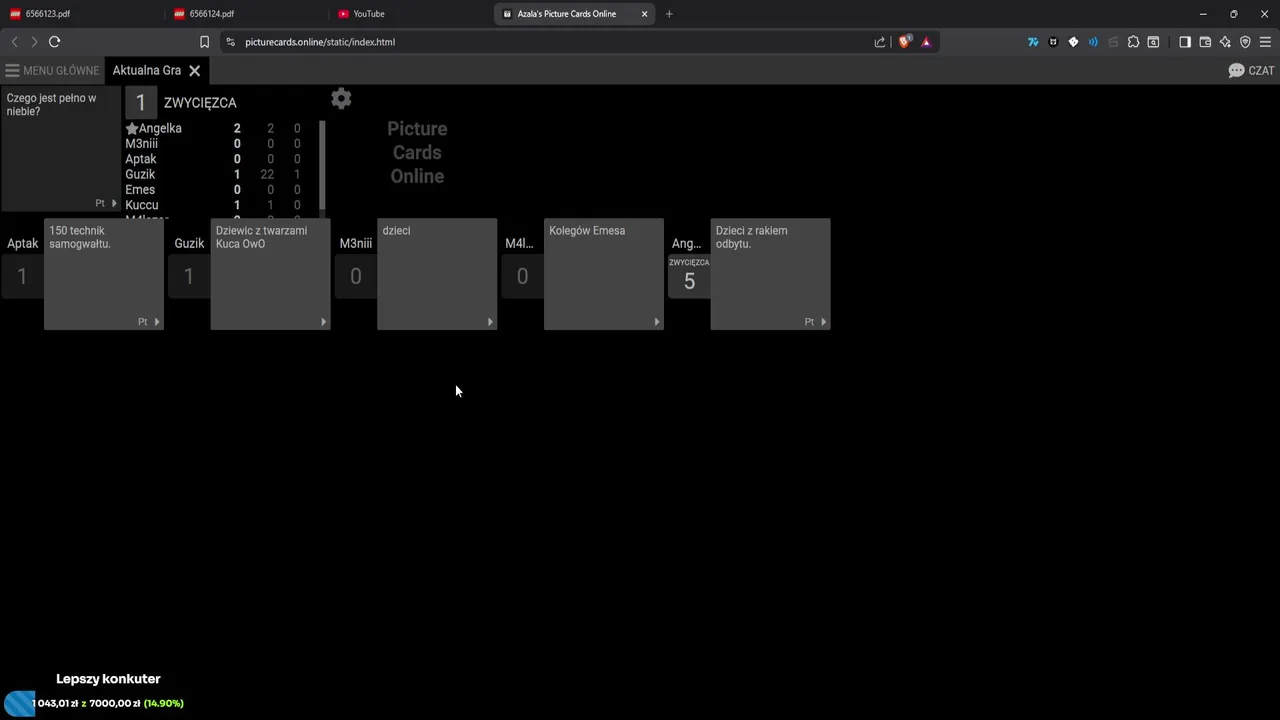Image resolution: width=1280 pixels, height=720 pixels.
Task: Open the MENU GŁÓWNE hamburger menu
Action: 52,71
